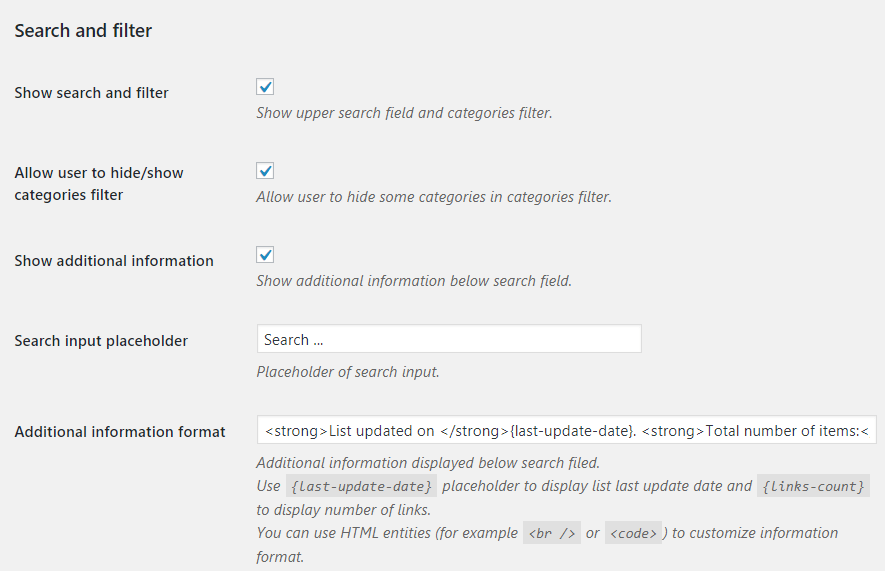Click description "Show upper search field and categories filter"
Viewport: 885px width, 571px height.
(x=404, y=113)
